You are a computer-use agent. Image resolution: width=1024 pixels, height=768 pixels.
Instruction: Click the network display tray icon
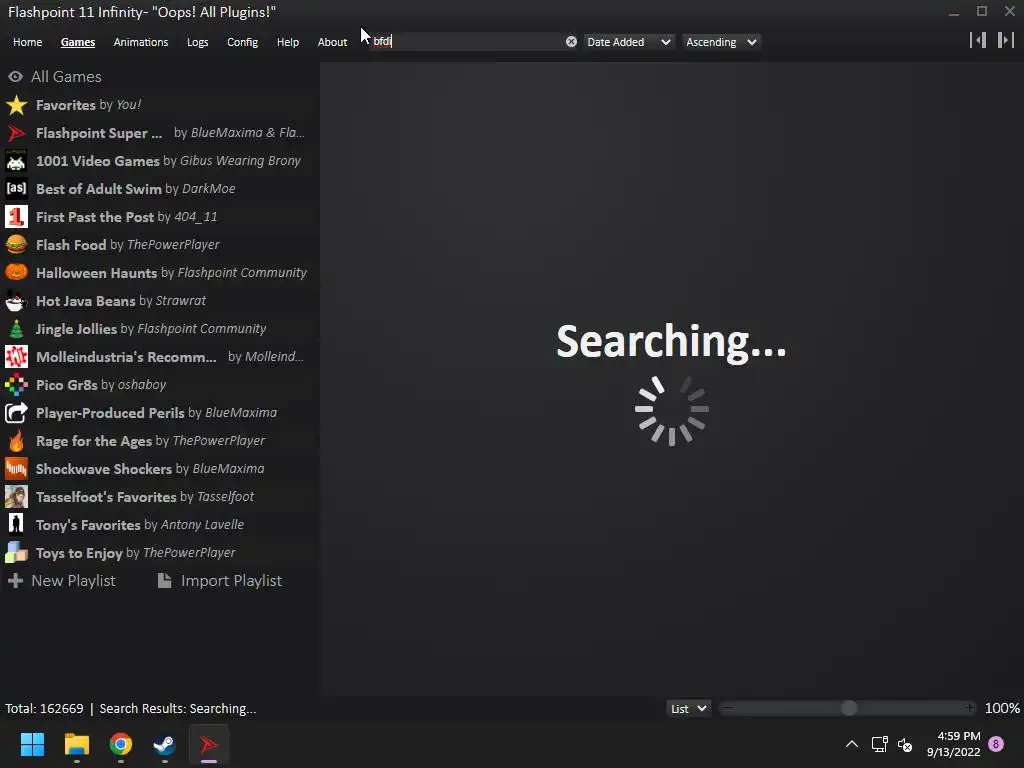coord(879,744)
